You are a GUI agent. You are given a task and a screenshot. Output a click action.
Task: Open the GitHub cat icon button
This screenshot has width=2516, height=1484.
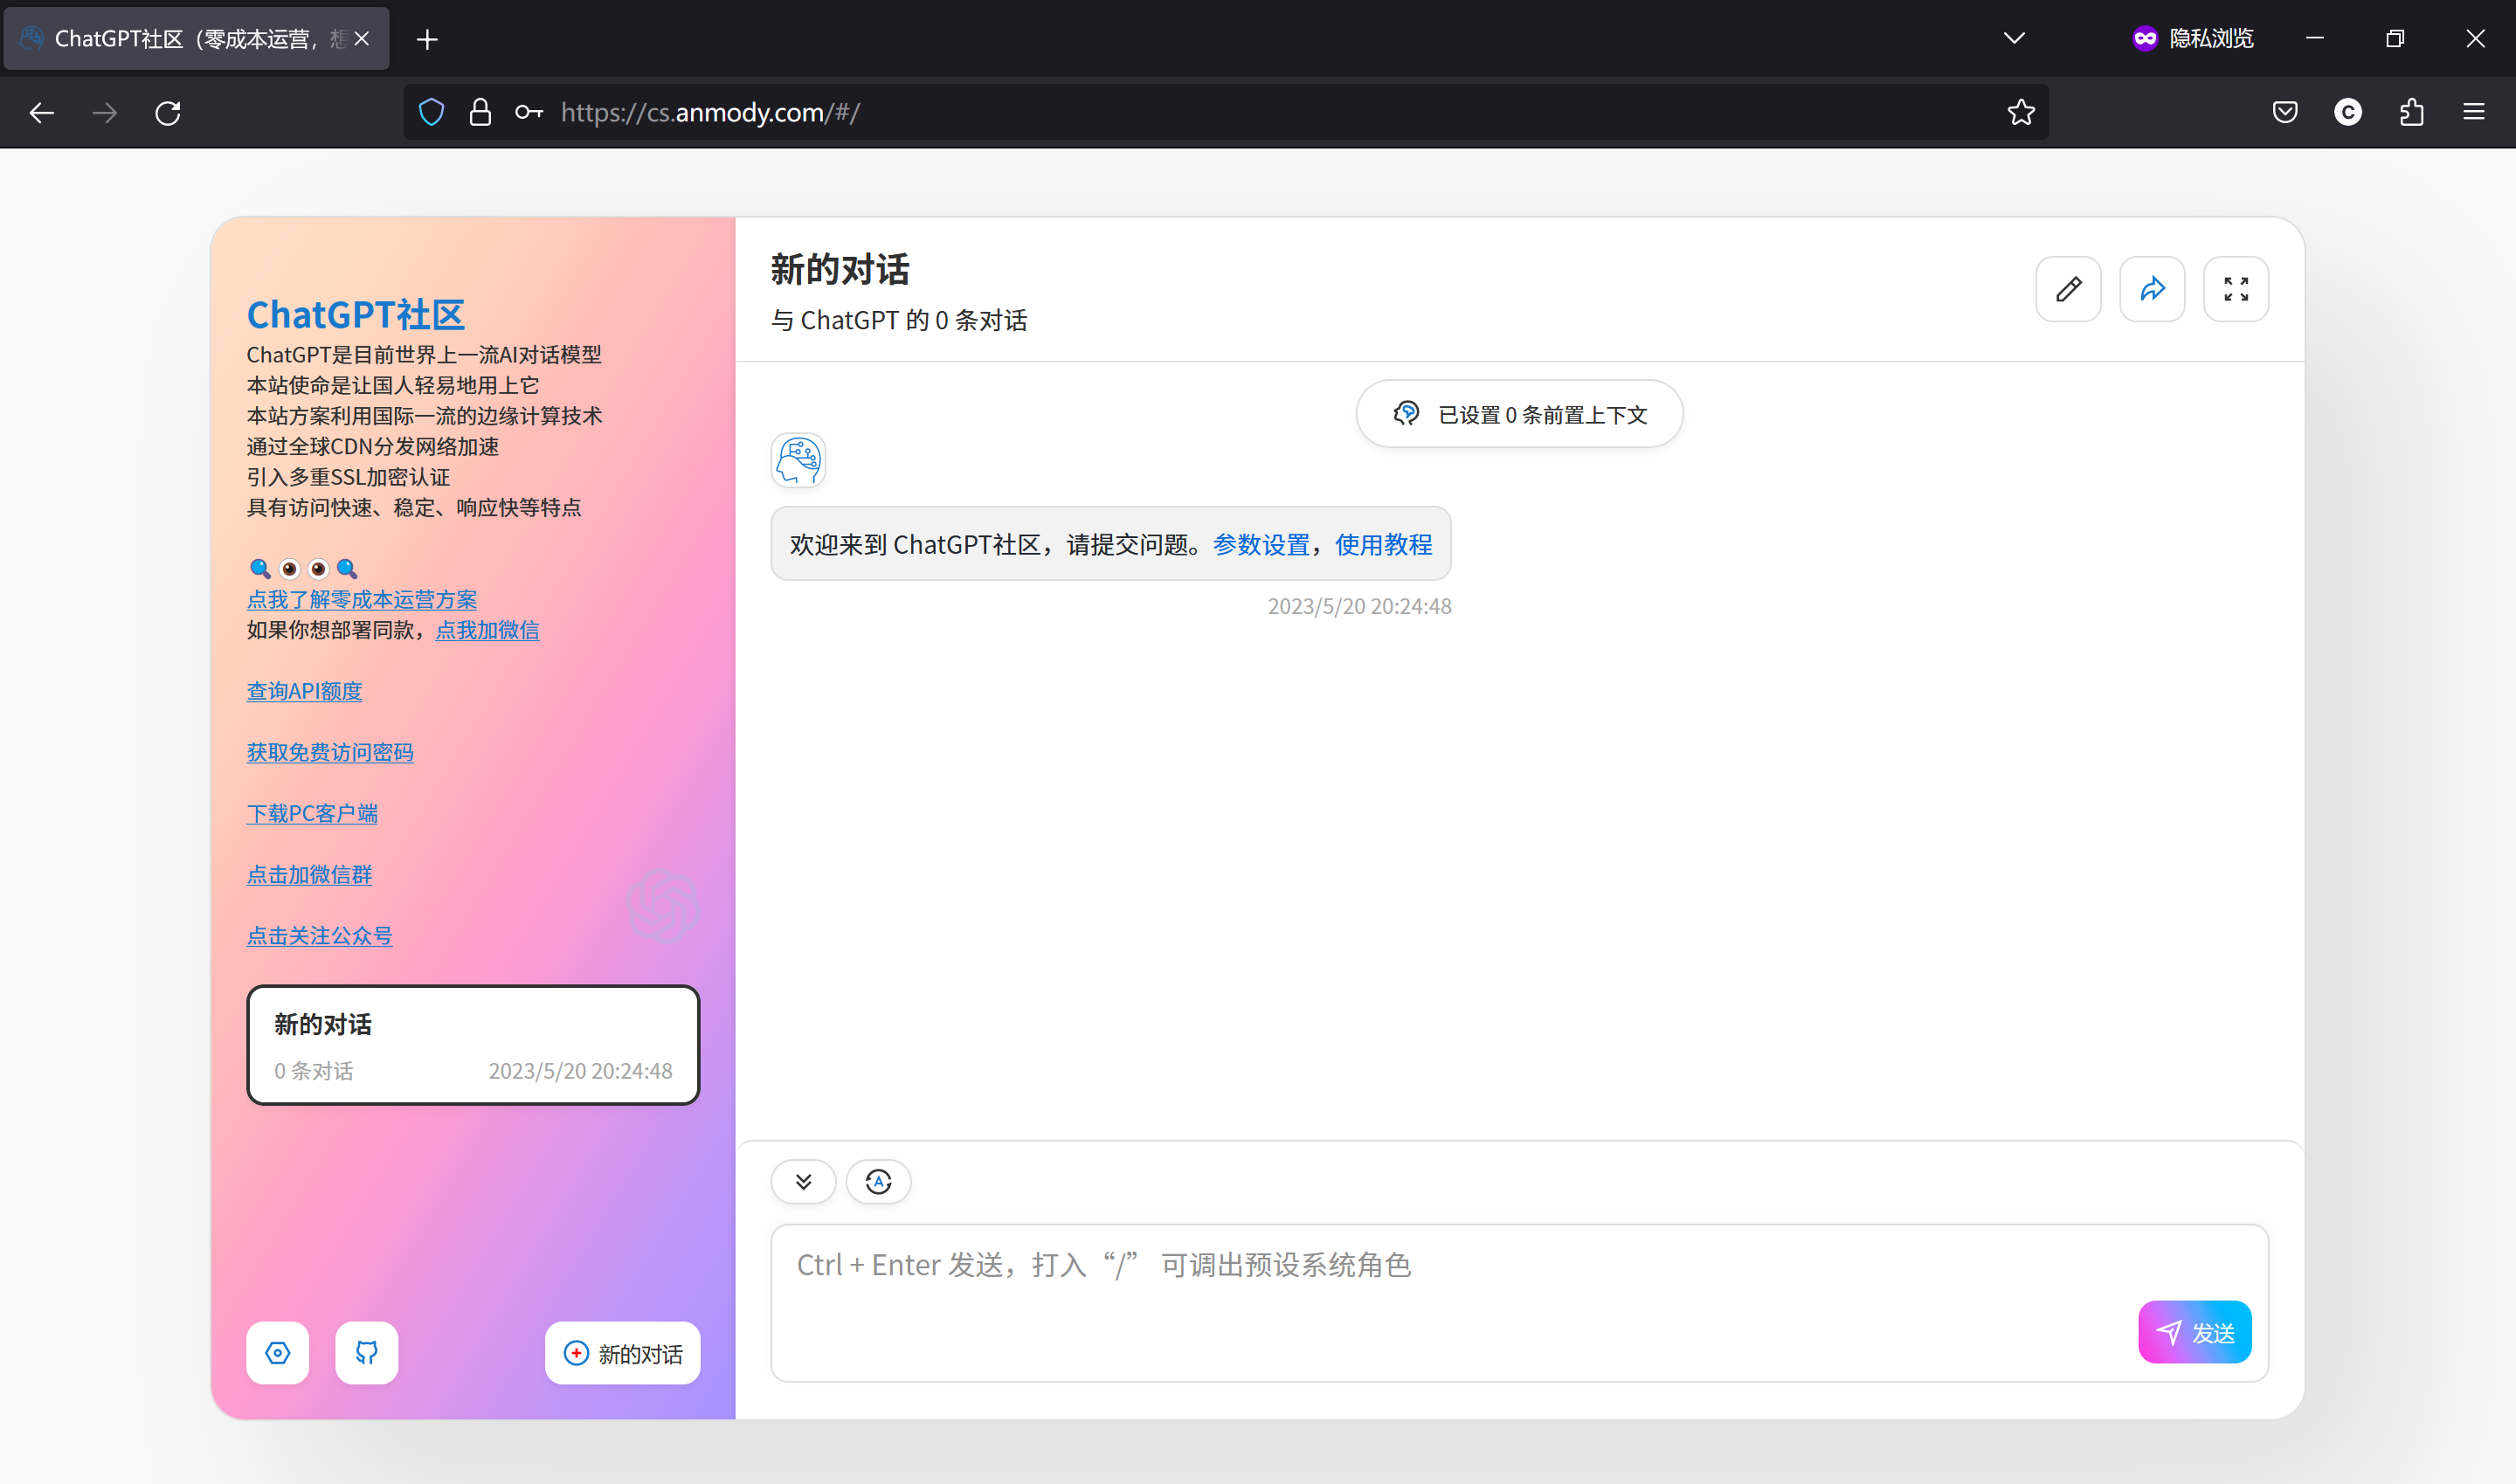click(x=367, y=1353)
